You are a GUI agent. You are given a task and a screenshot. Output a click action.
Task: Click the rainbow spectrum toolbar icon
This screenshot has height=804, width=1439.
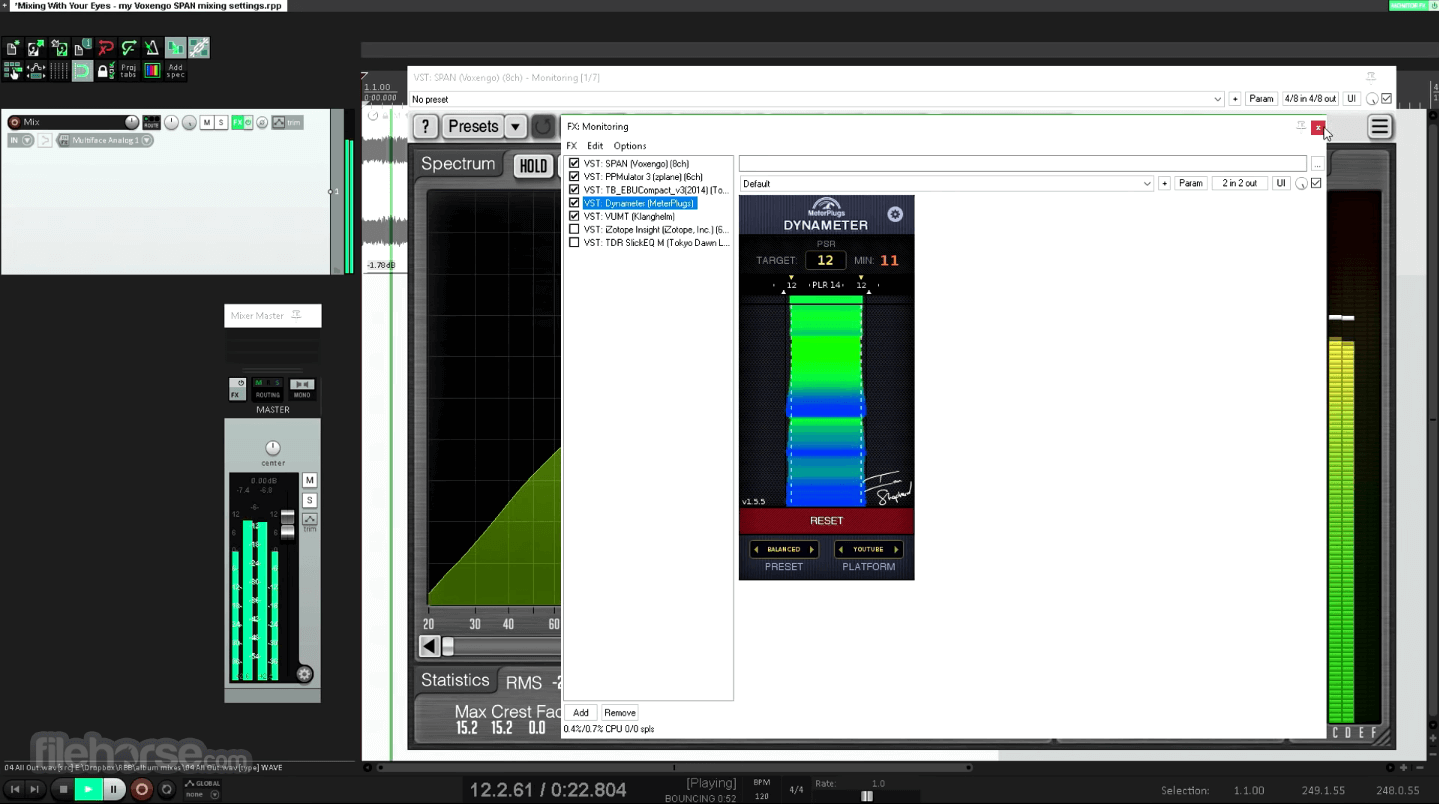(152, 71)
